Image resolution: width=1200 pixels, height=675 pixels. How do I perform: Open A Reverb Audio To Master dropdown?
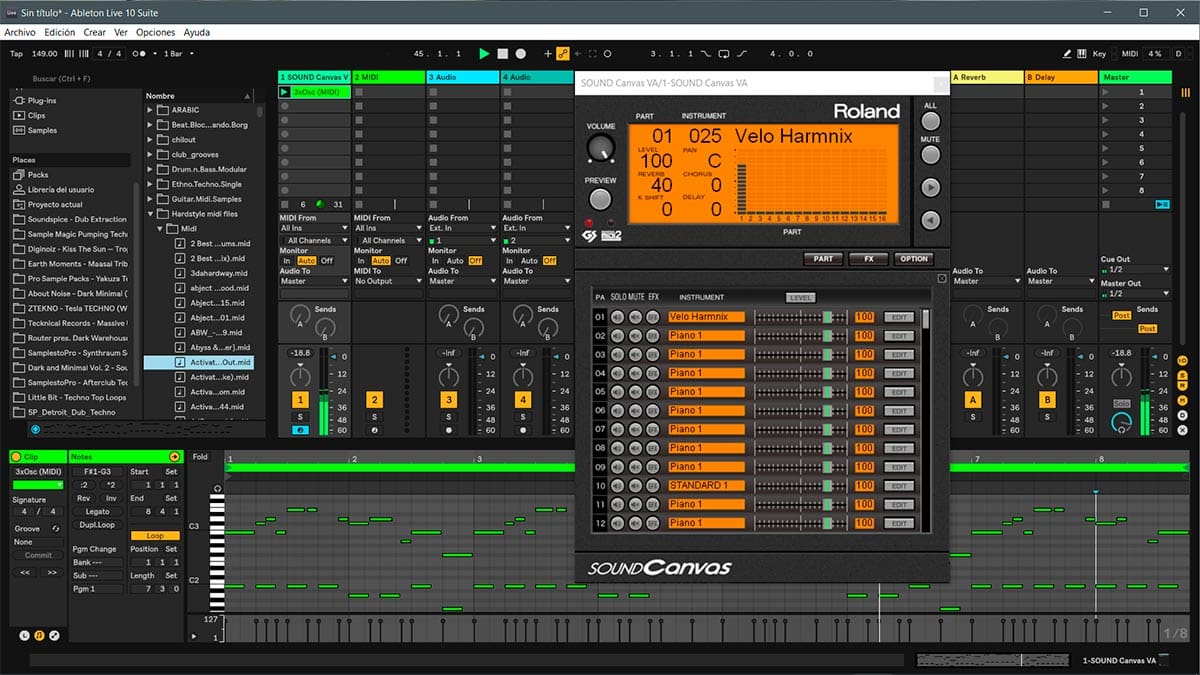[986, 281]
